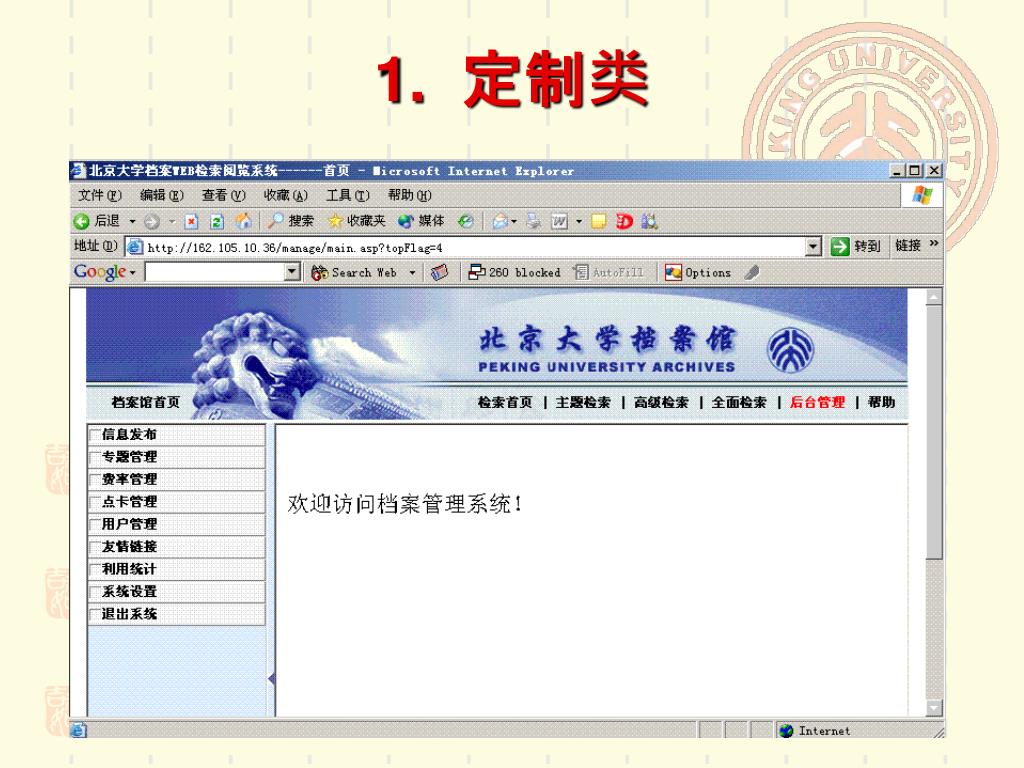Open the 收藏 menu
This screenshot has width=1024, height=768.
tap(285, 195)
